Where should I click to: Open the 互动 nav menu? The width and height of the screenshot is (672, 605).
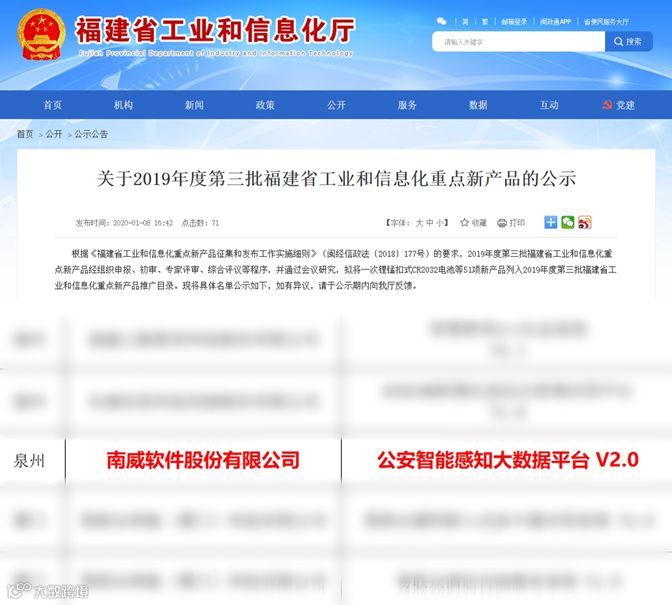[x=549, y=105]
